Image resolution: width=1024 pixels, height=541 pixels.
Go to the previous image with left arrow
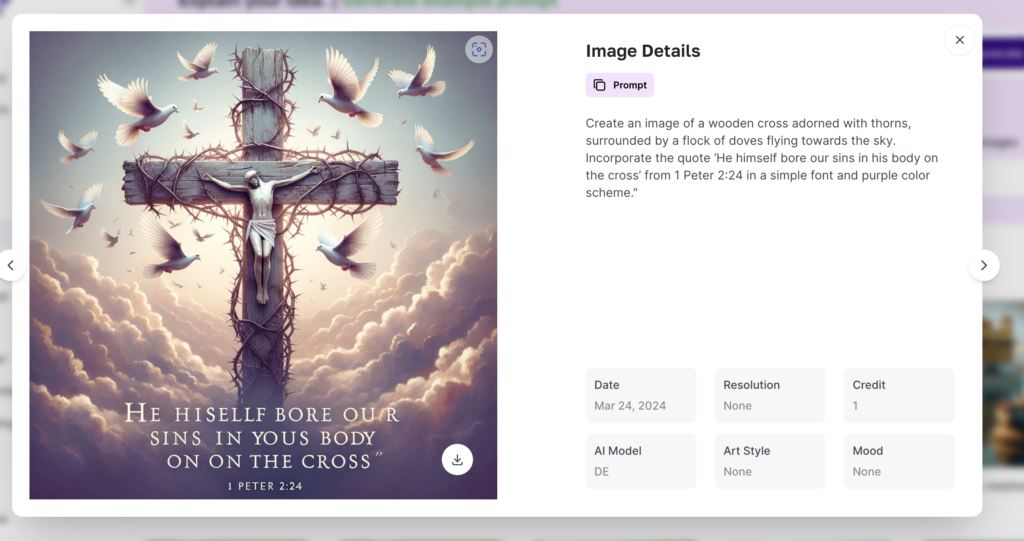[x=11, y=265]
